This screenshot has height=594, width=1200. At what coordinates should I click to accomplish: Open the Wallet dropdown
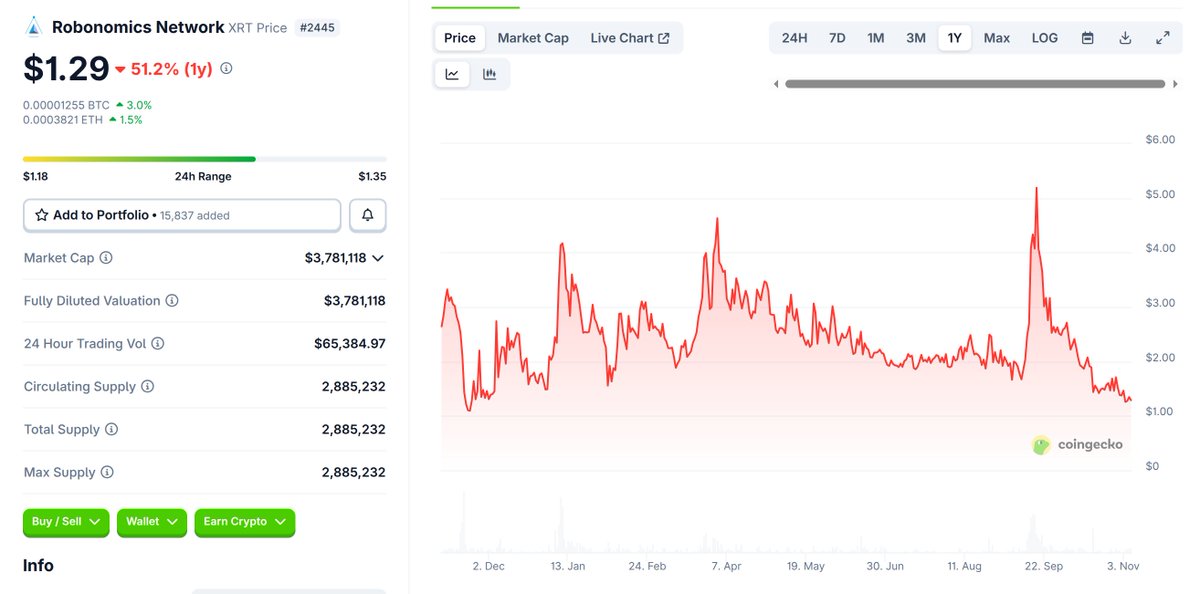151,522
